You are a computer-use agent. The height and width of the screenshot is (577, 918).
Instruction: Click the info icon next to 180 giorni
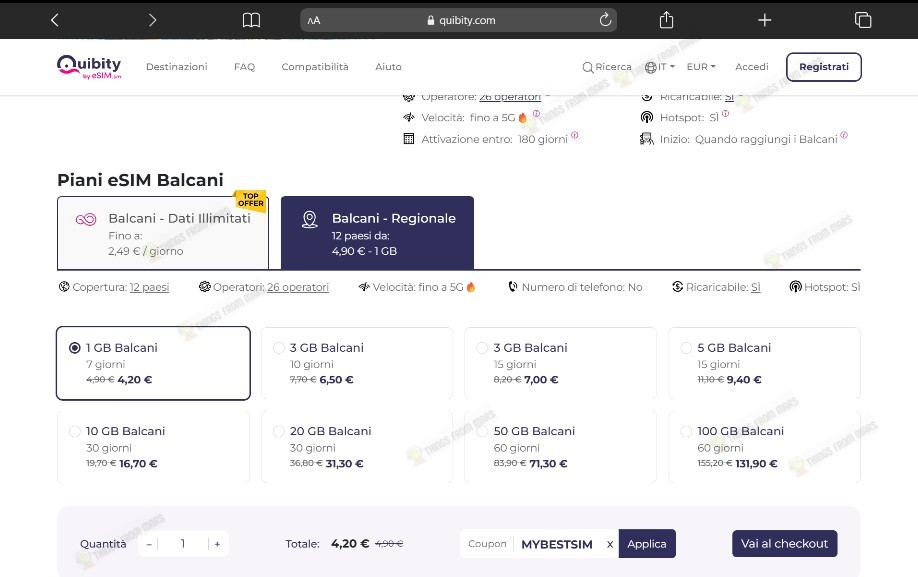tap(574, 135)
